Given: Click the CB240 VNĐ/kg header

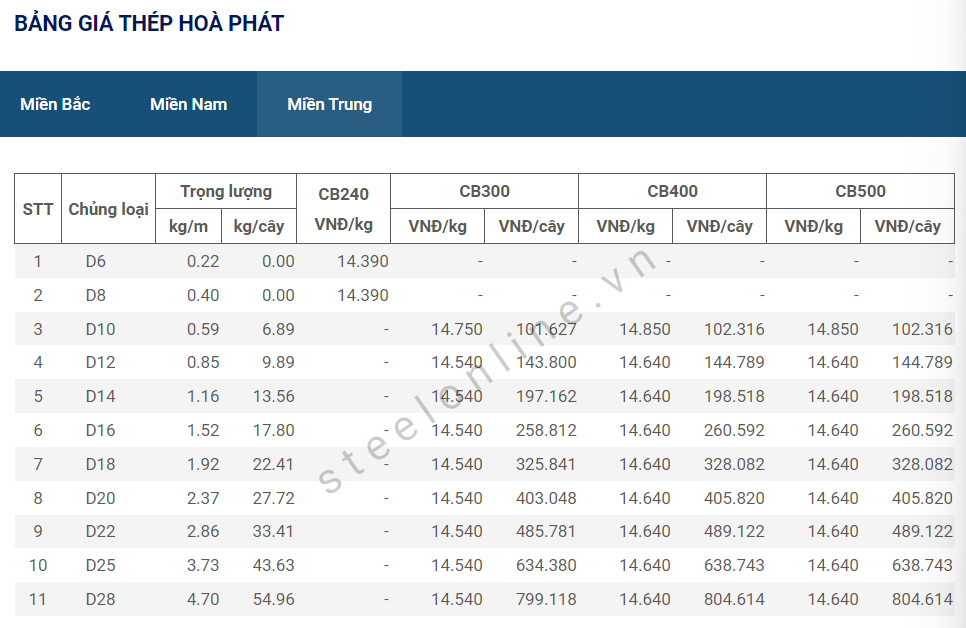Looking at the screenshot, I should (x=343, y=209).
